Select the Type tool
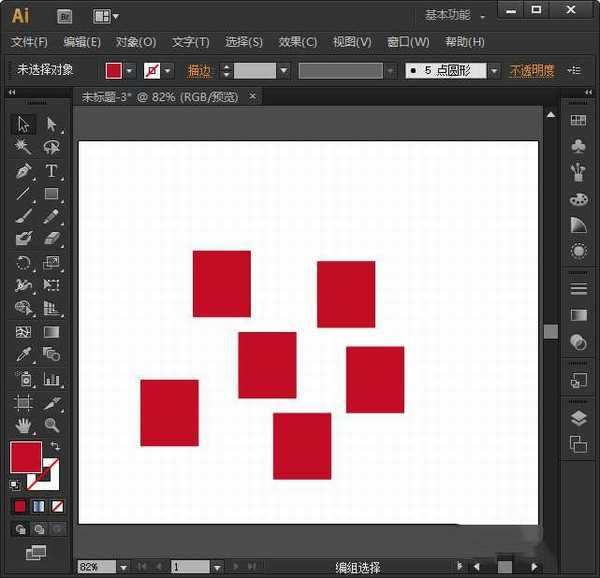Viewport: 600px width, 578px height. click(51, 171)
